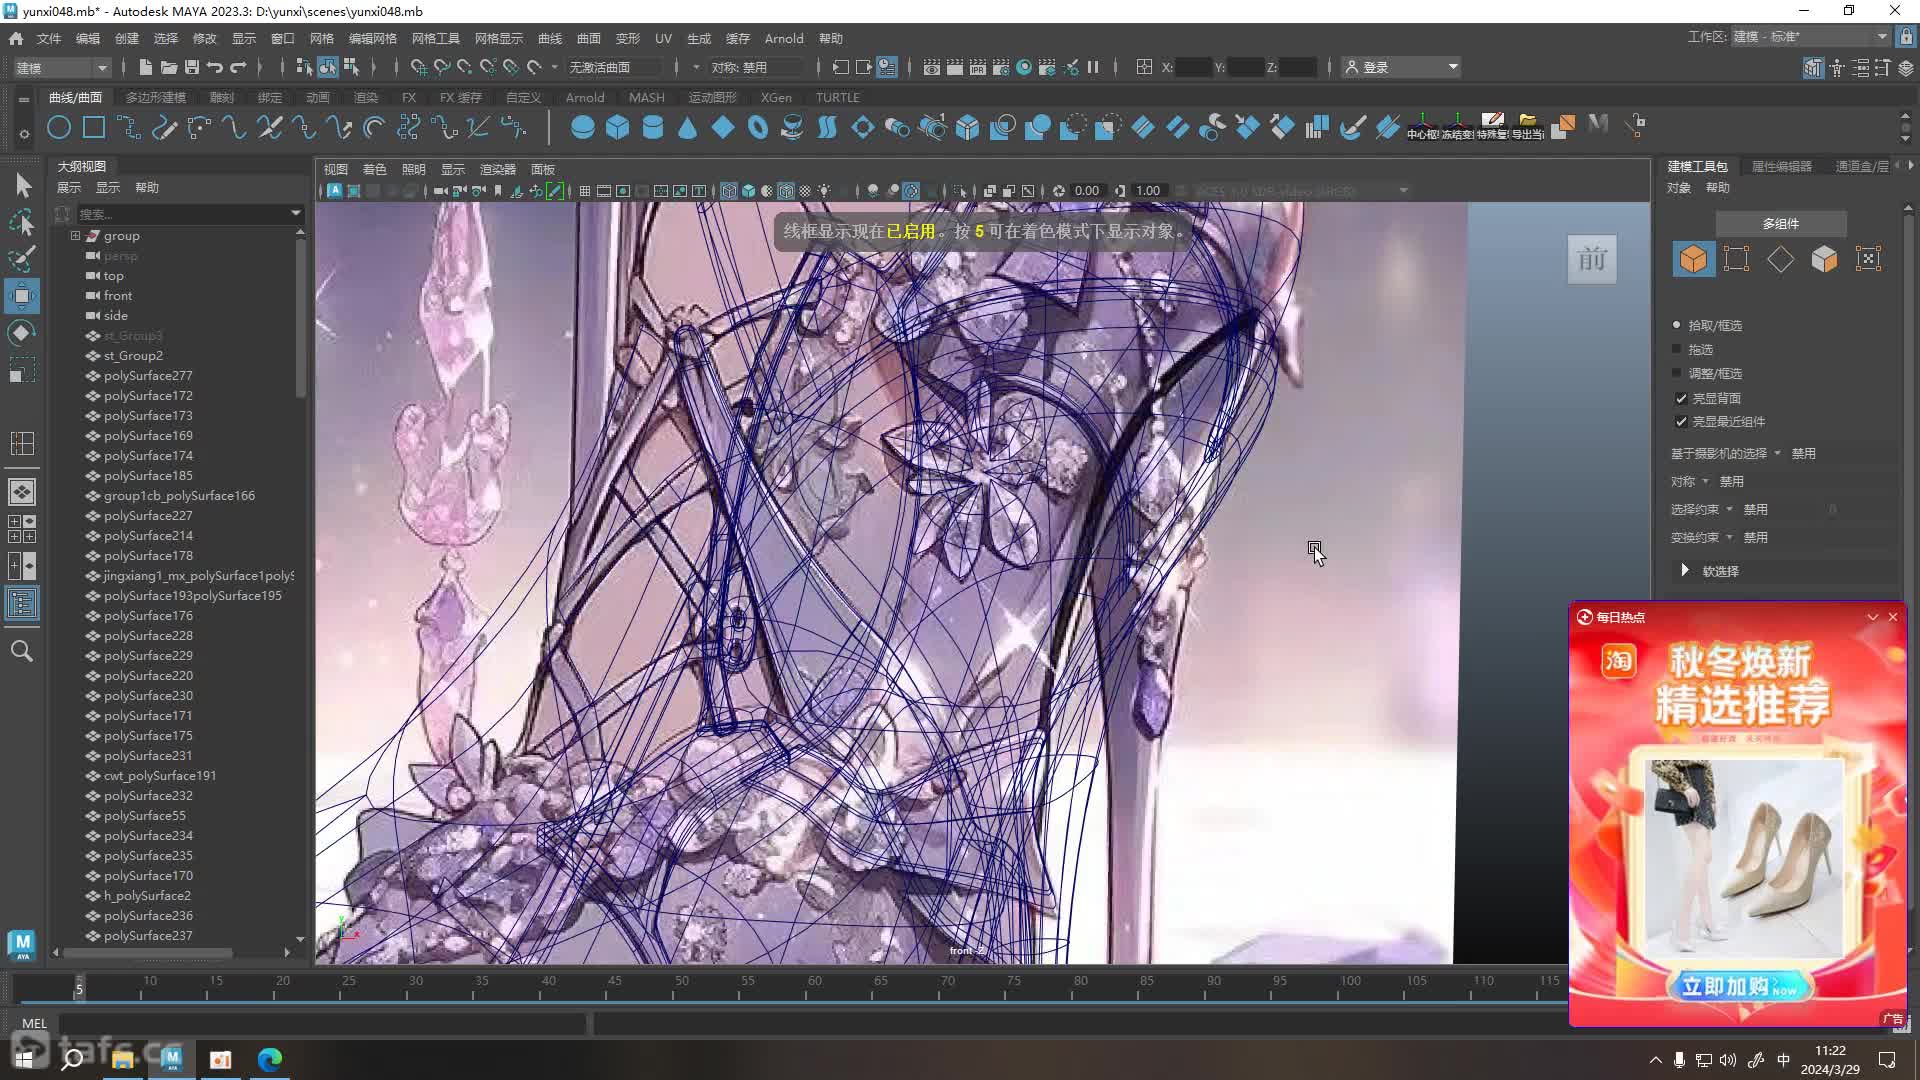Viewport: 1920px width, 1080px height.
Task: Open the 选择约束 dropdown
Action: click(1729, 510)
